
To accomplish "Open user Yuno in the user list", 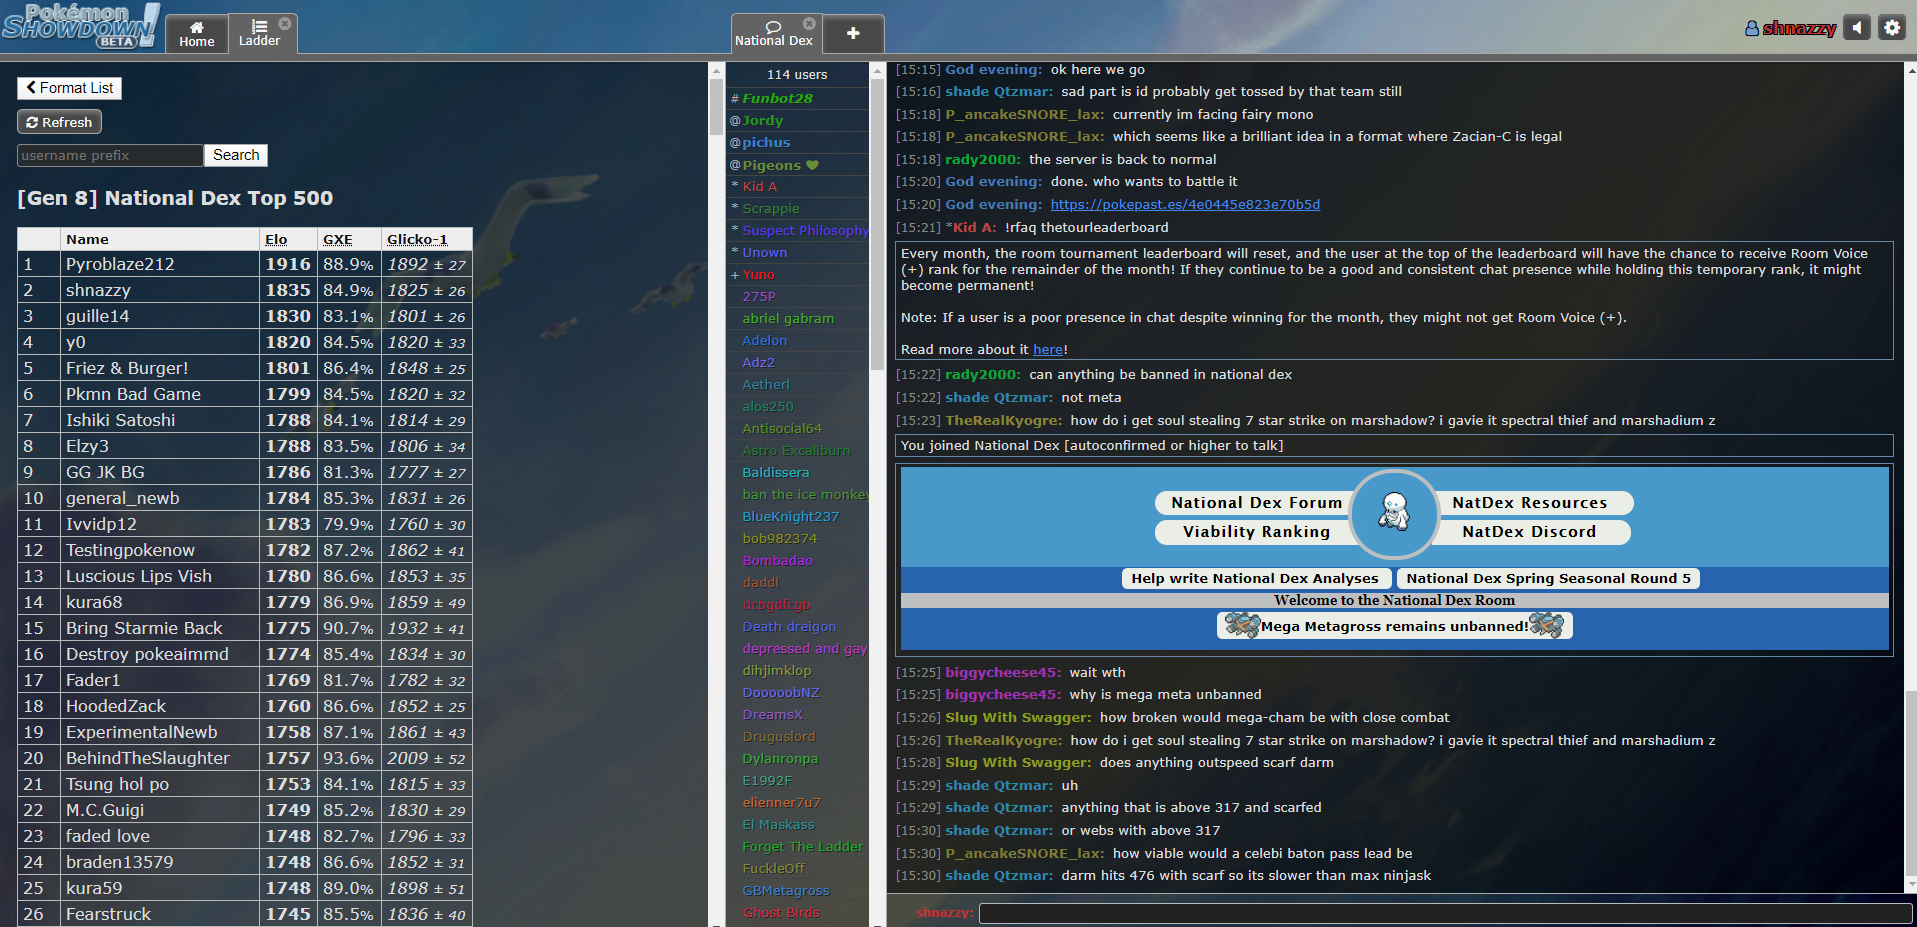I will pos(797,274).
